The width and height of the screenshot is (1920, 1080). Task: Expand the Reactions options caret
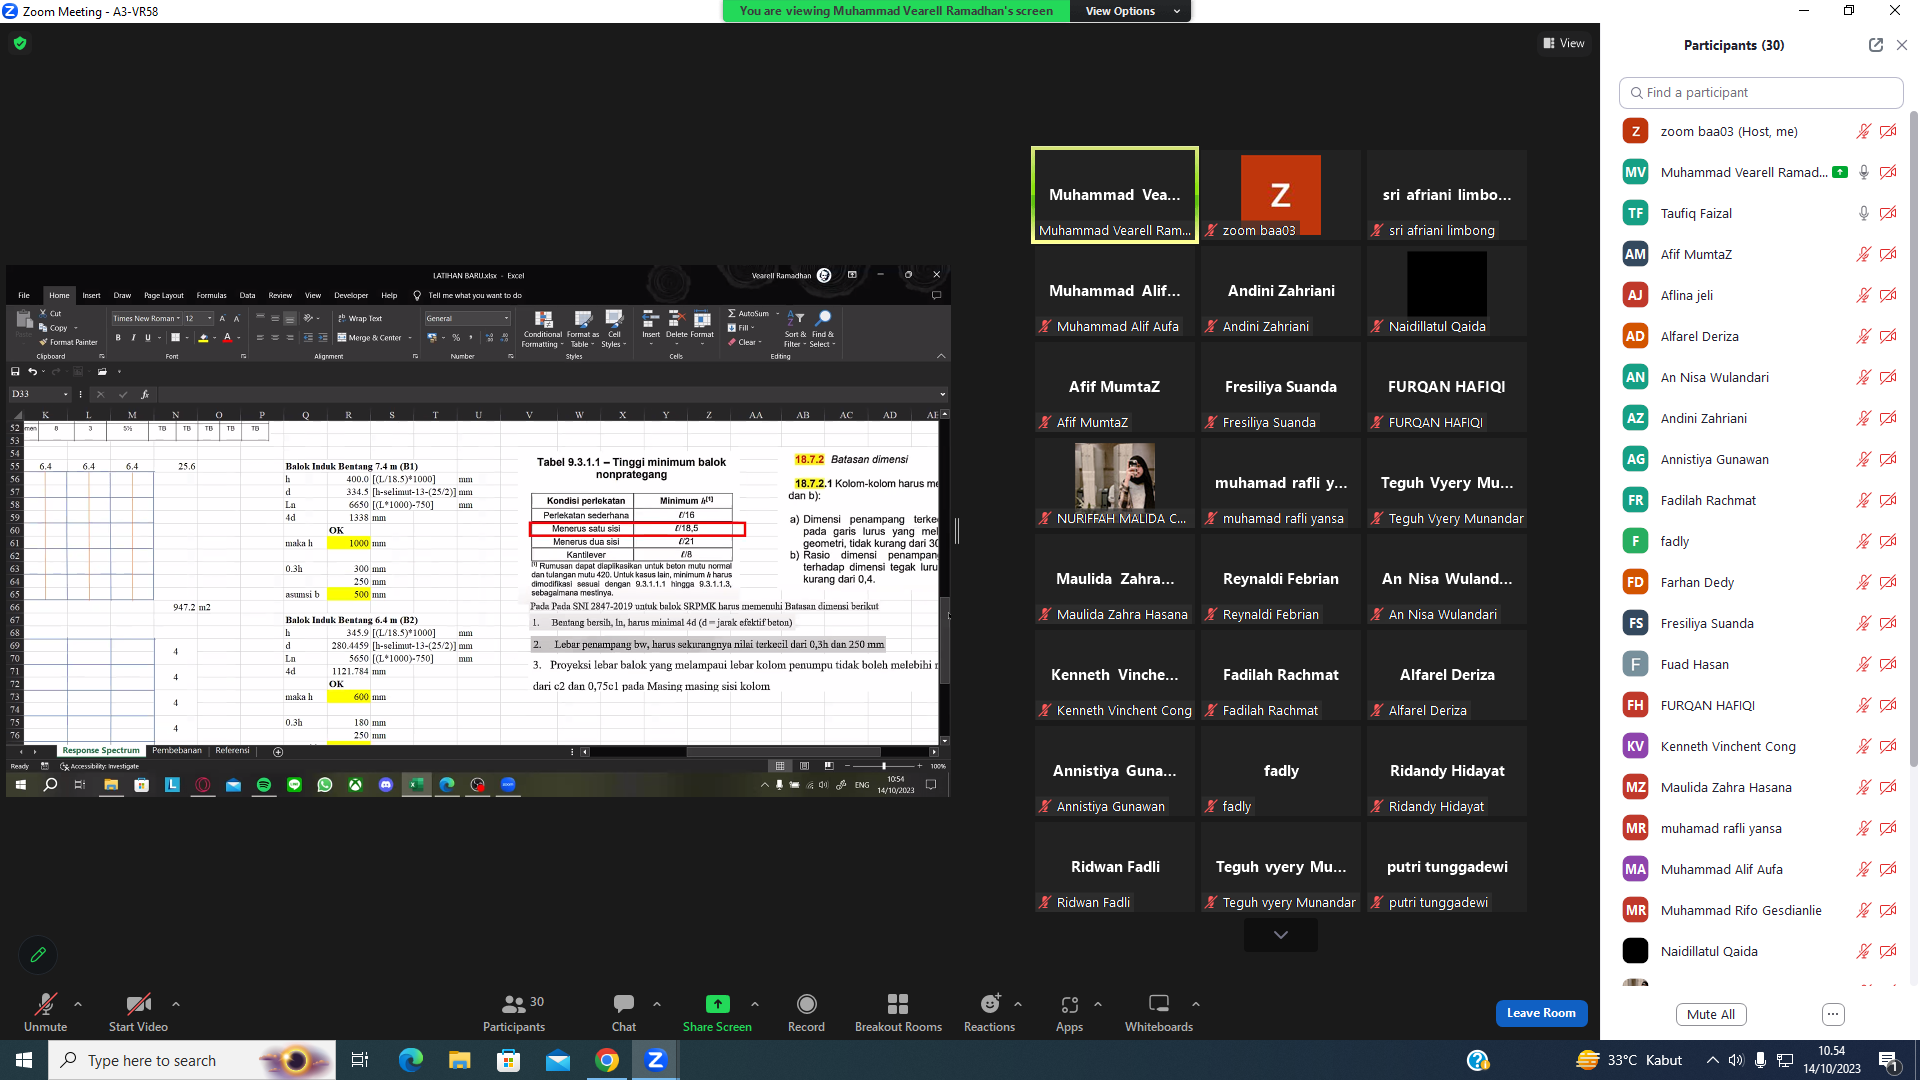[1018, 1004]
